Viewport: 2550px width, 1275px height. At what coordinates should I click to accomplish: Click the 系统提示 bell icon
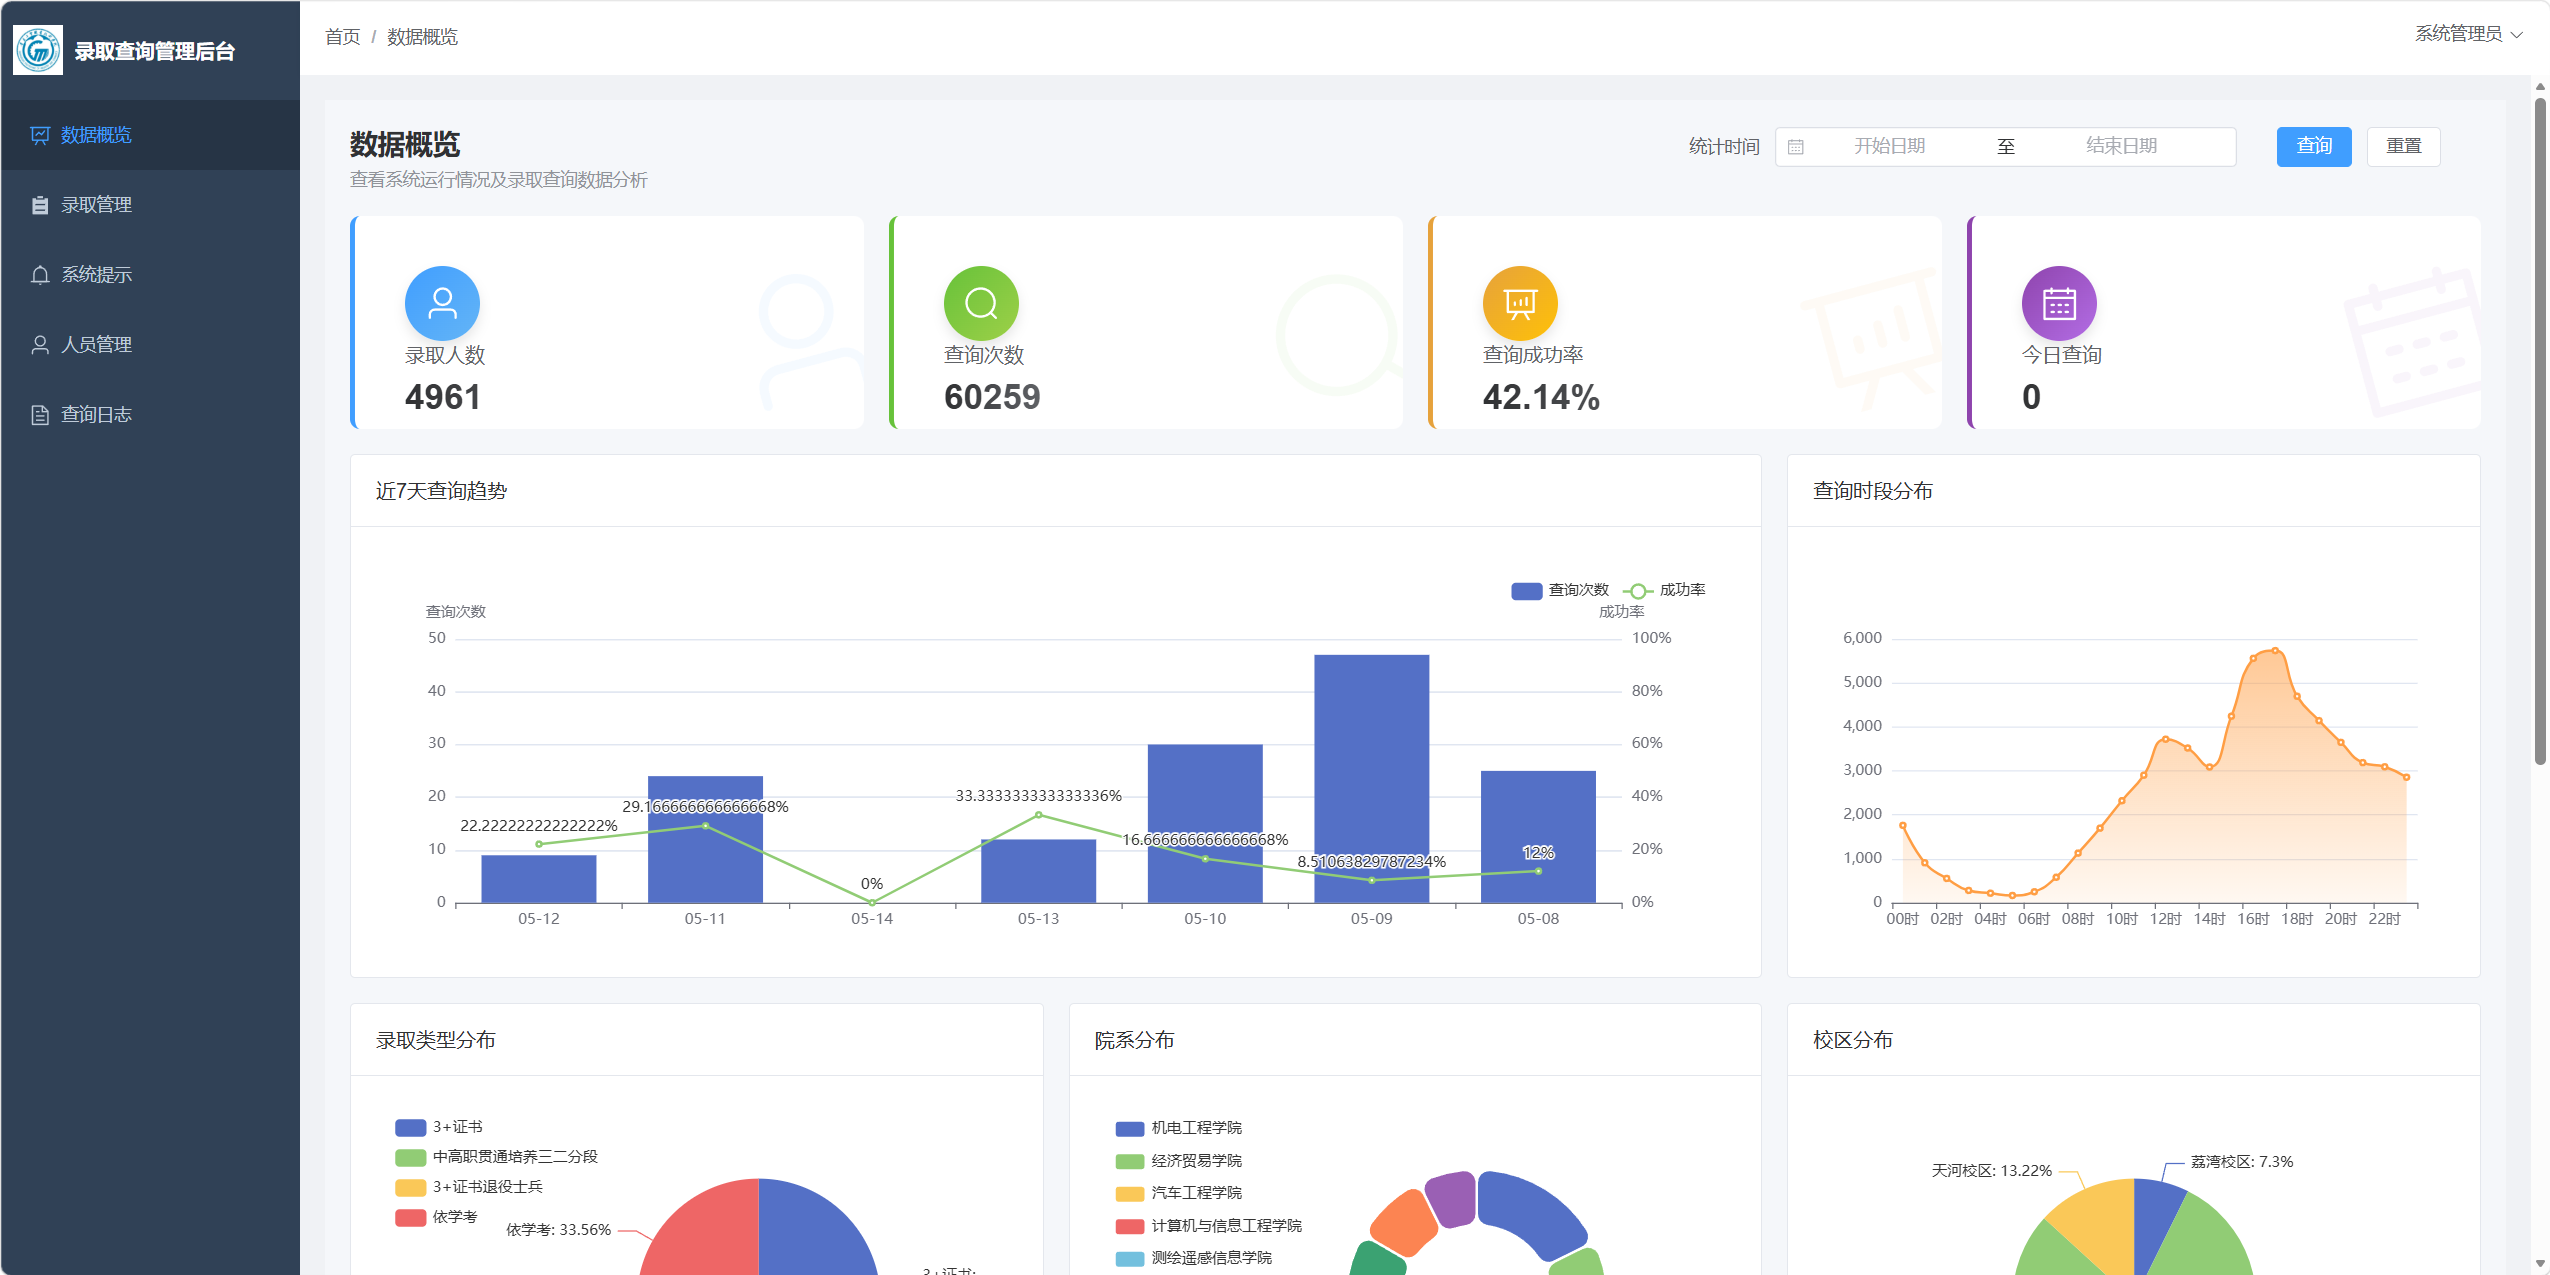(40, 275)
